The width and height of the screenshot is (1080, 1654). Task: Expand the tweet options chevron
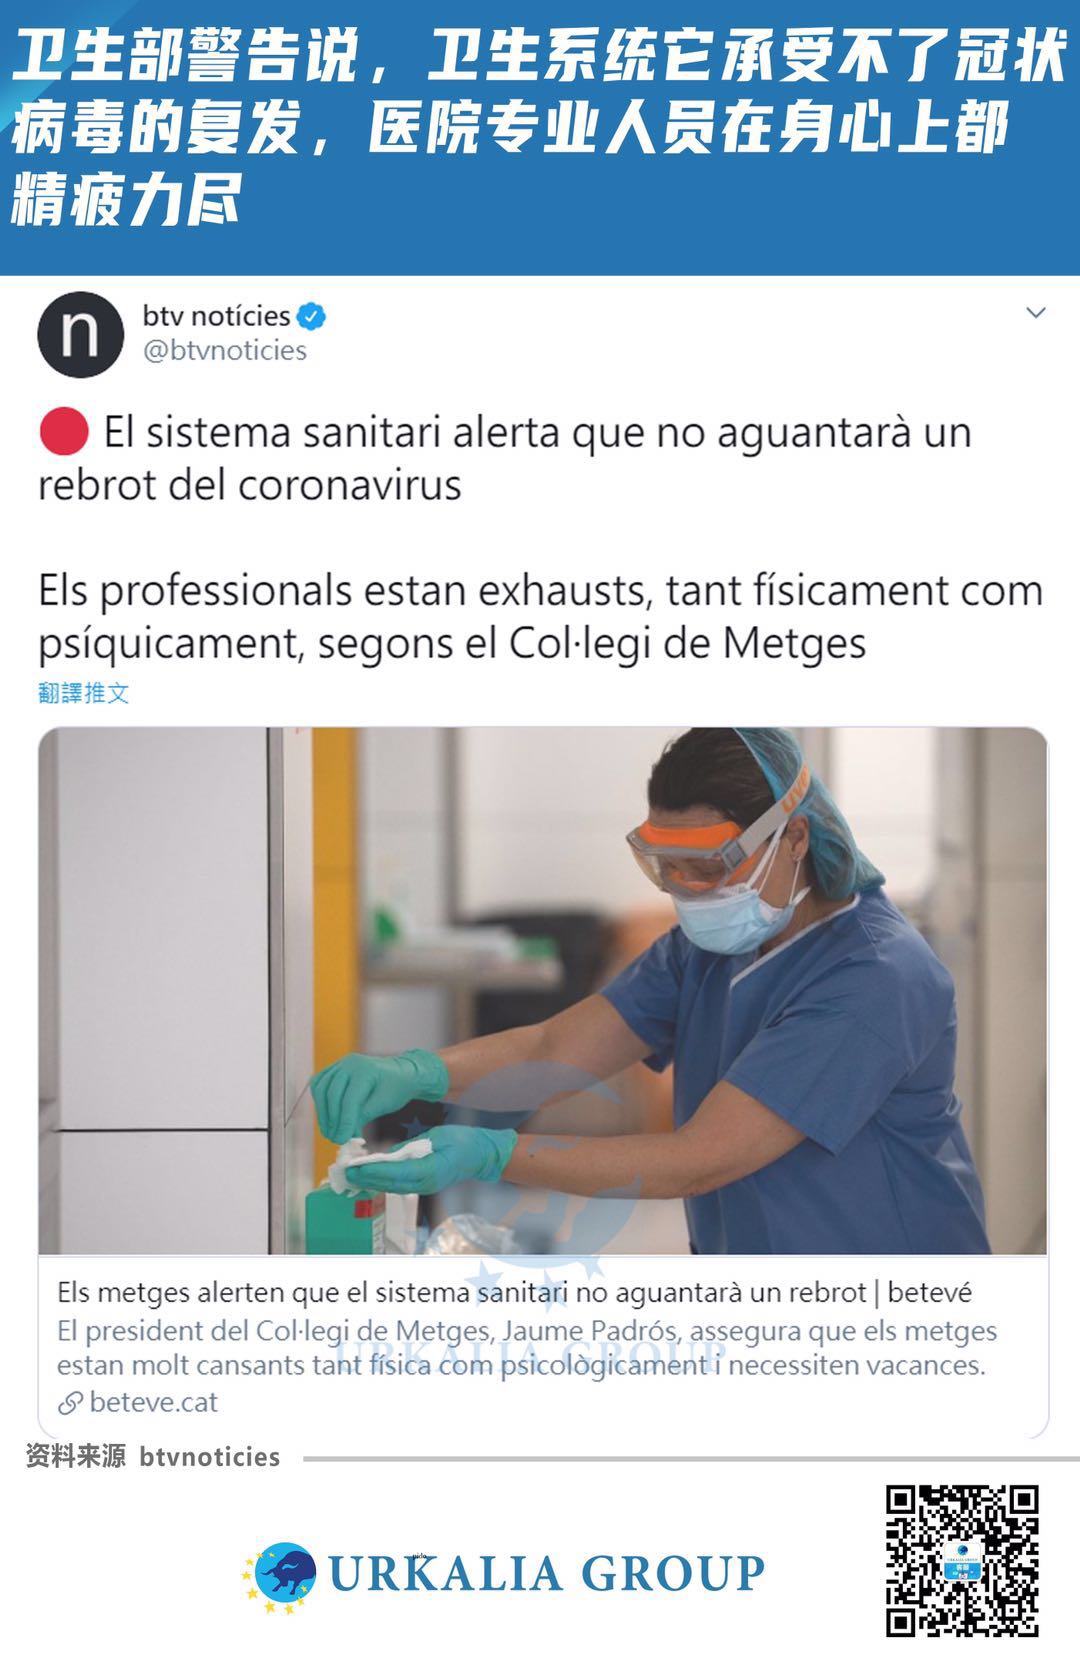point(1036,313)
